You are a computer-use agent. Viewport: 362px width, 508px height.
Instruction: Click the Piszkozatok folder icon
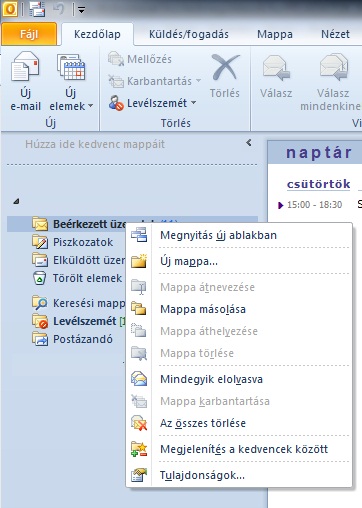(40, 242)
